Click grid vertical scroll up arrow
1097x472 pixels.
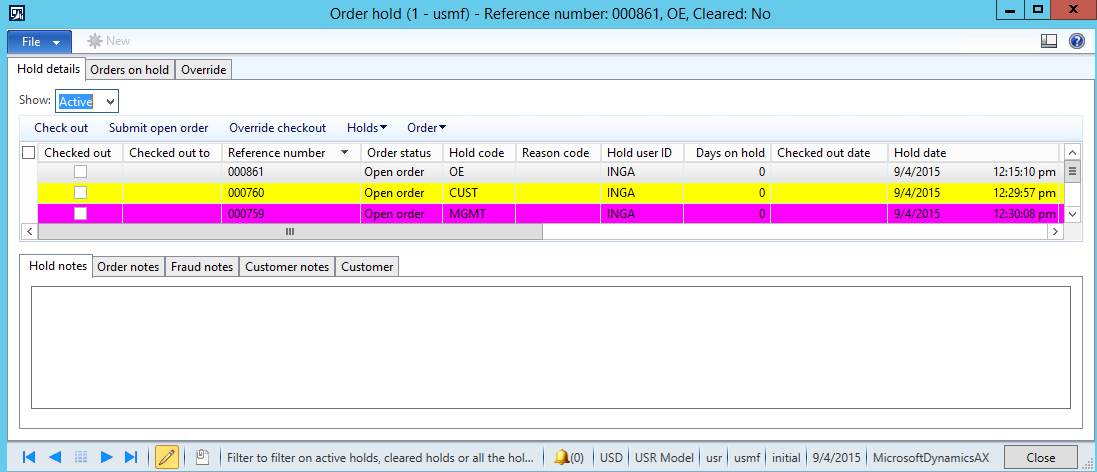pos(1071,151)
